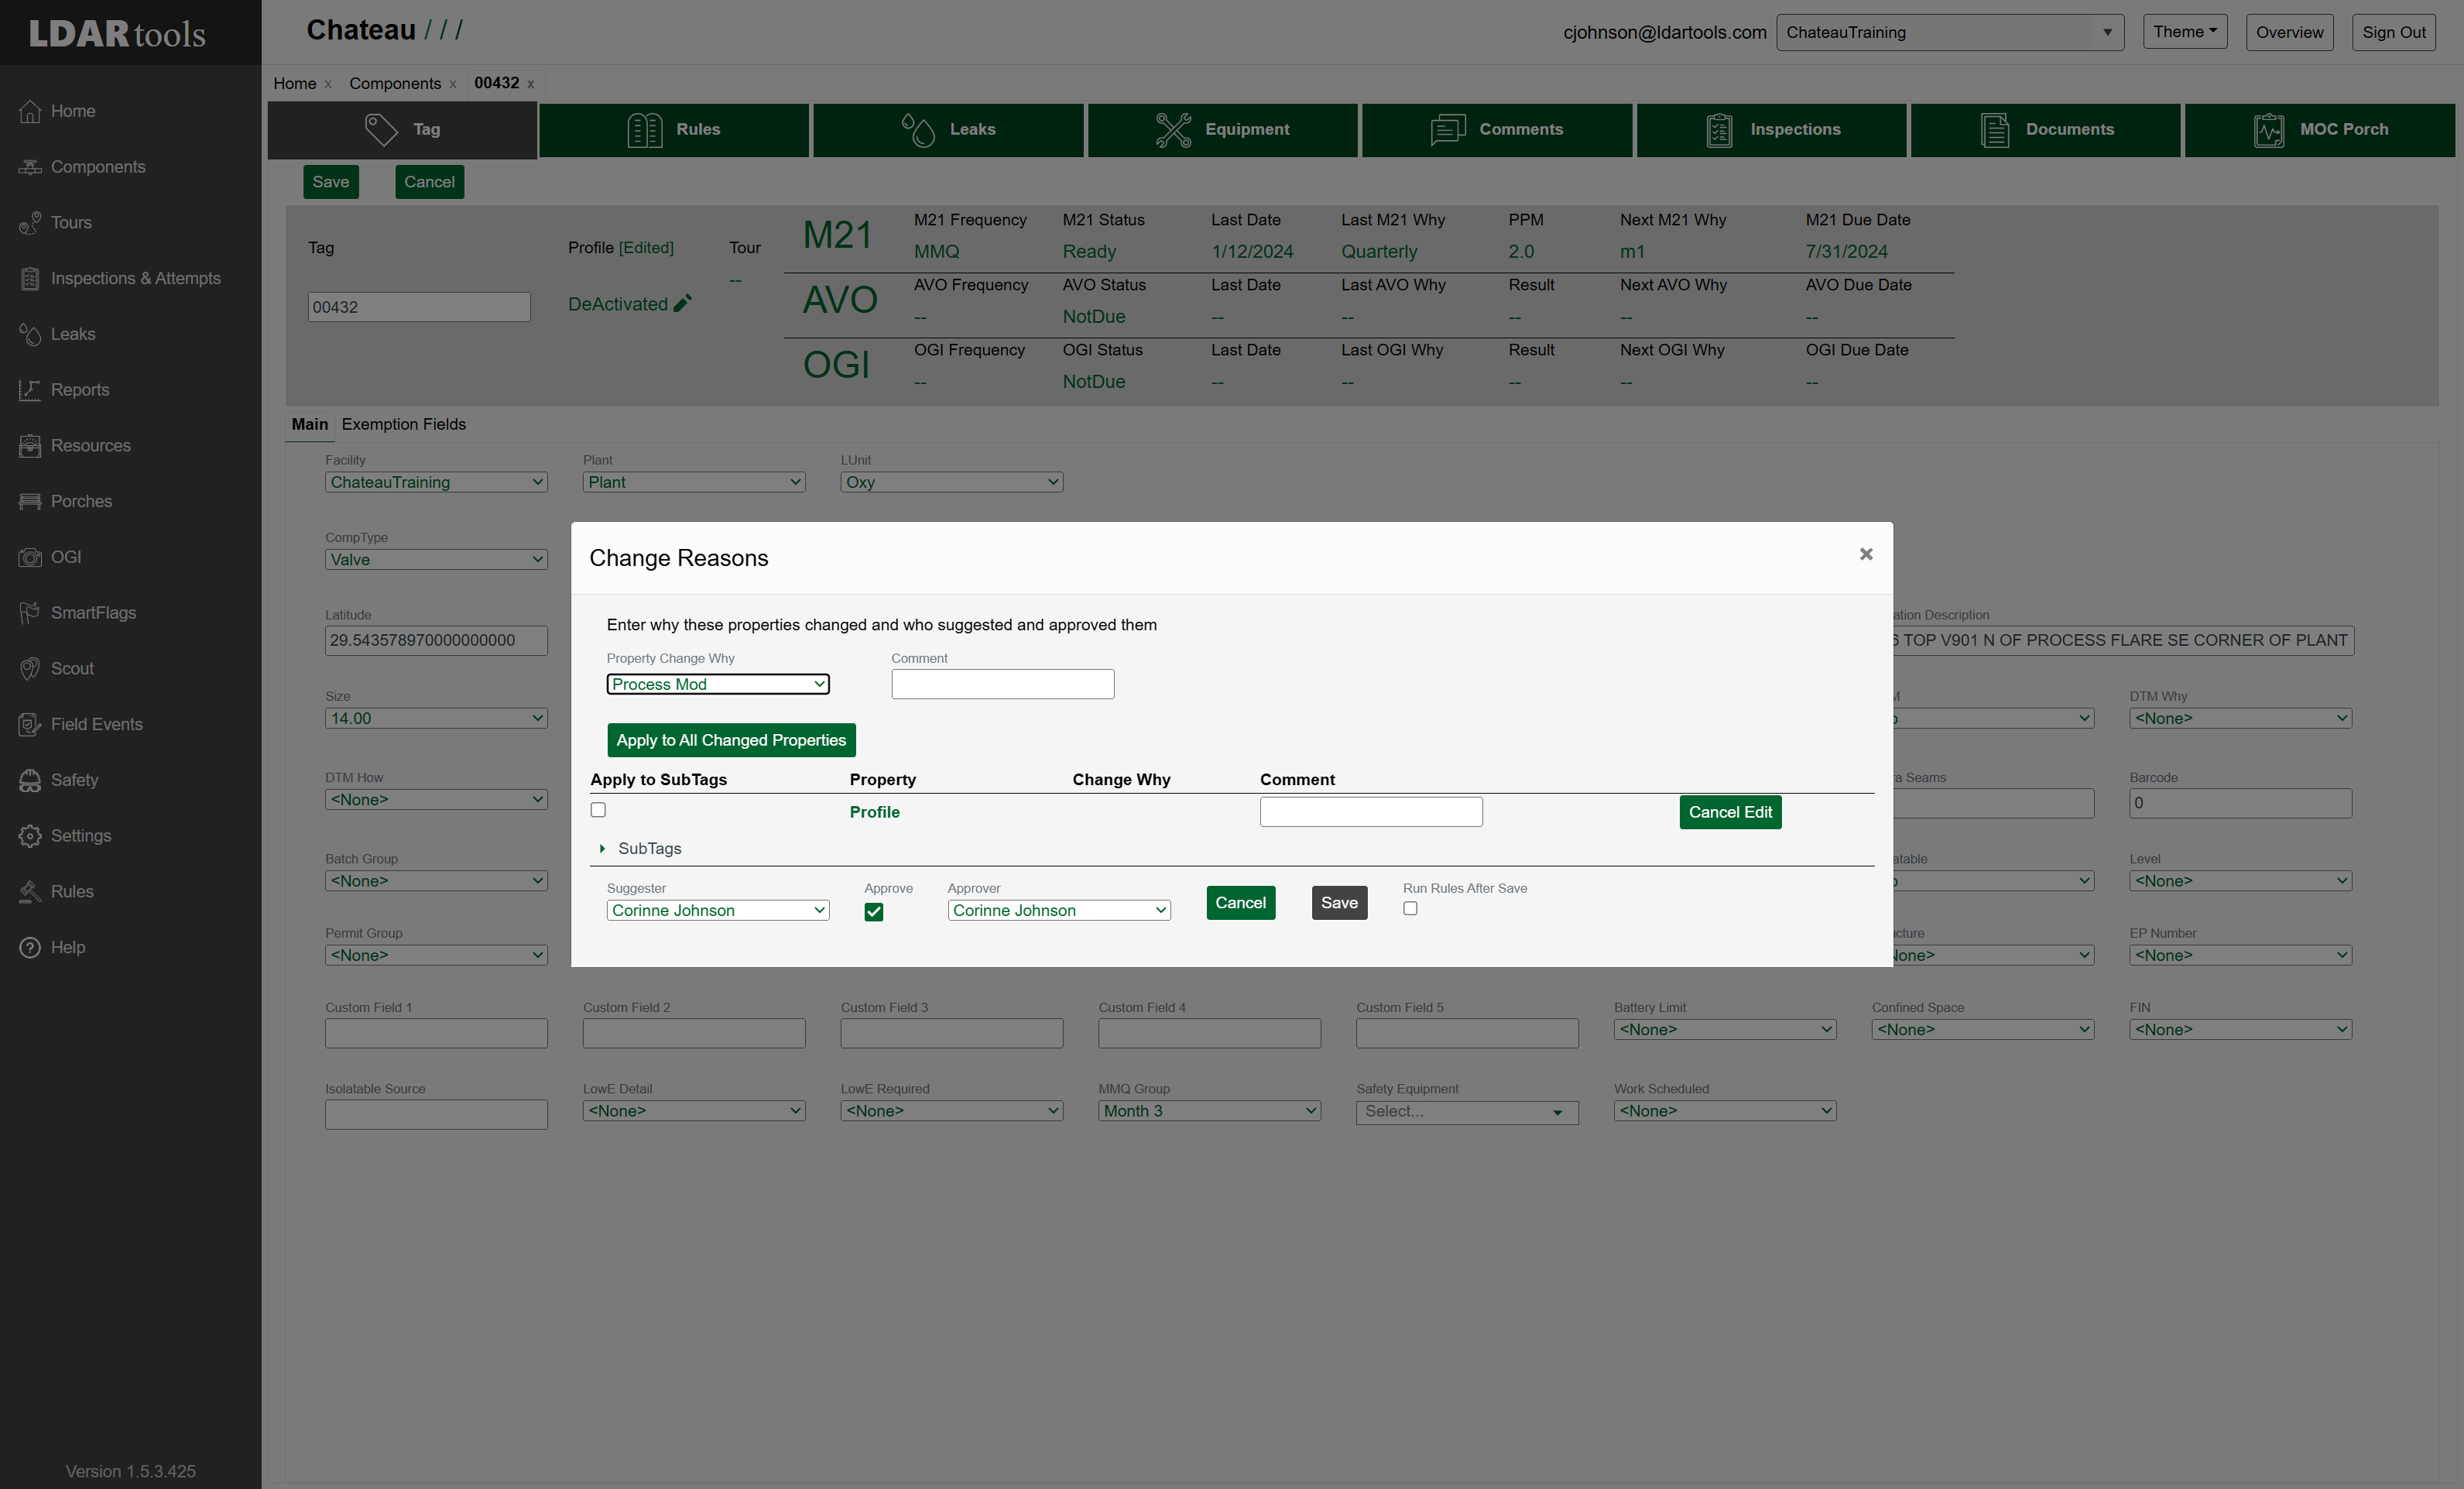
Task: Open the Overview button in the header
Action: point(2289,32)
